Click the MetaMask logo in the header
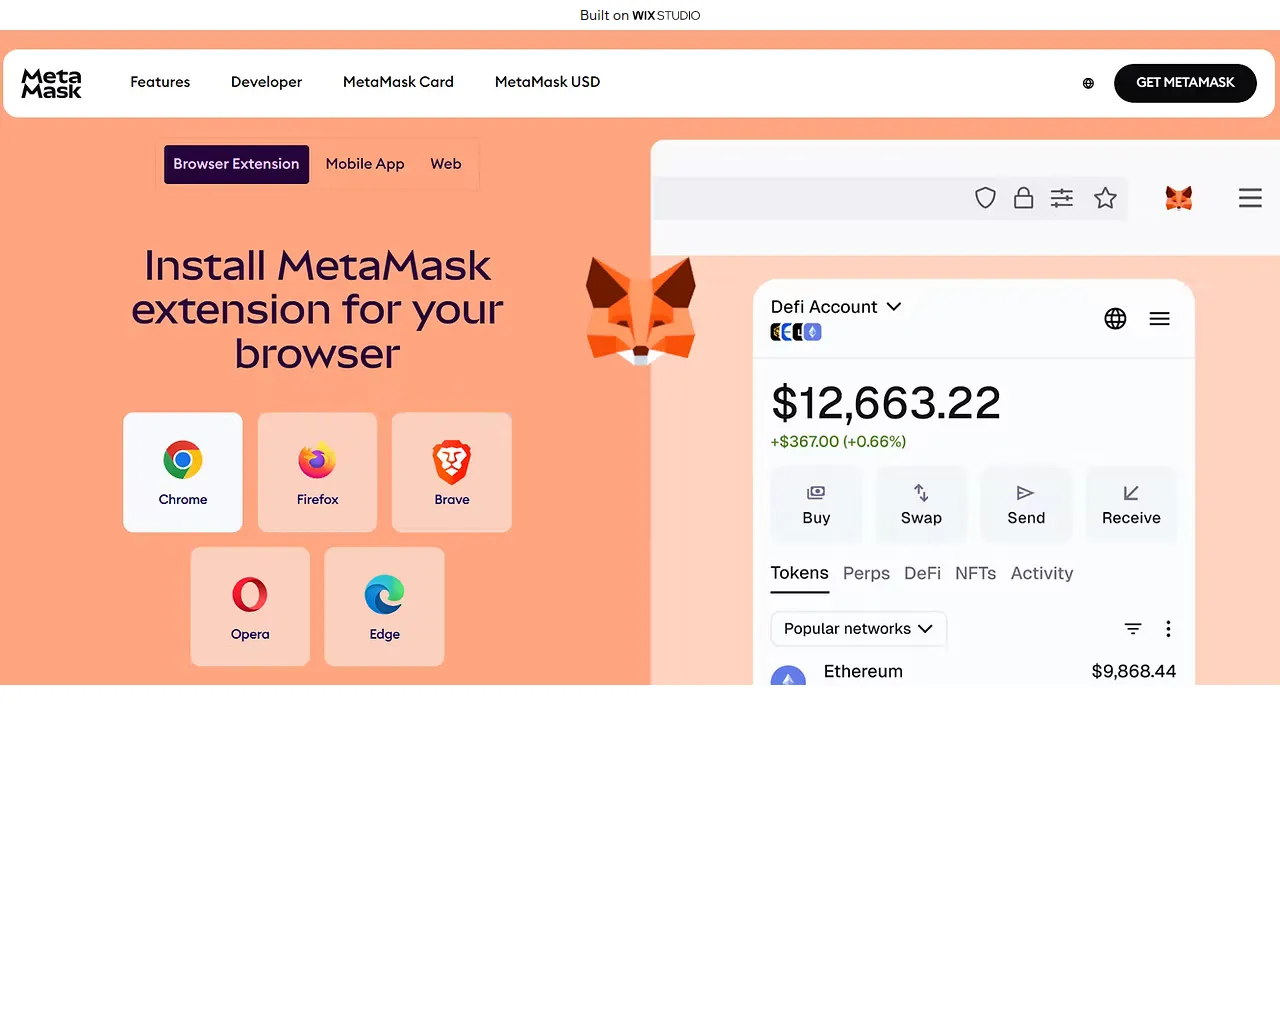The image size is (1280, 1024). click(x=51, y=83)
